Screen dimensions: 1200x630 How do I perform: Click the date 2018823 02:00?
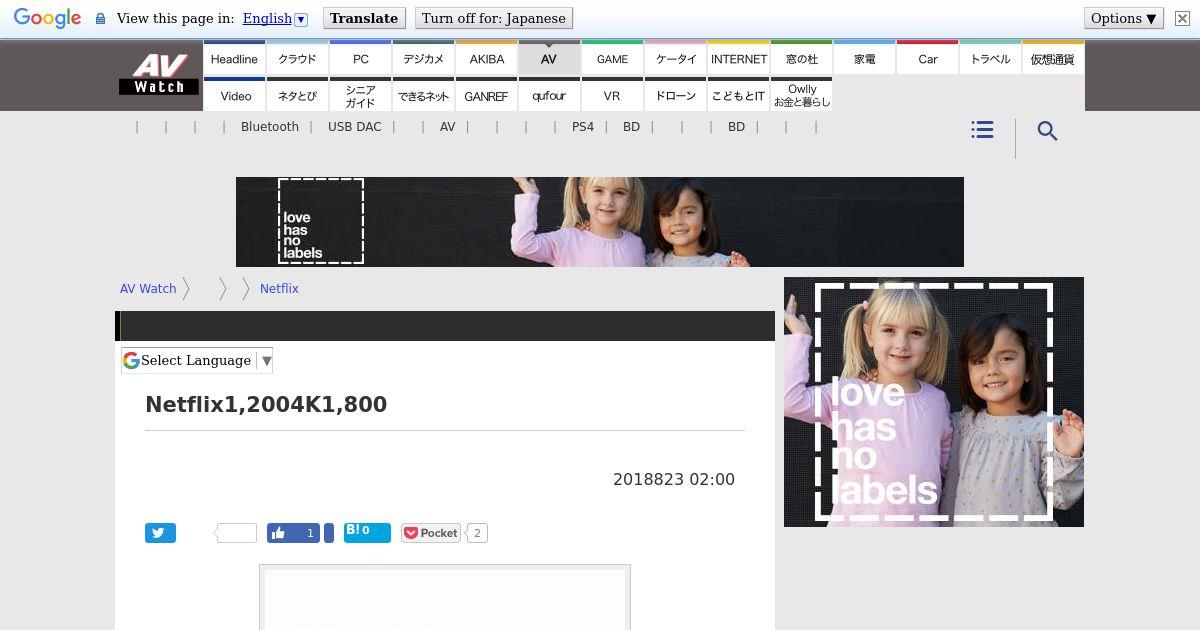(674, 479)
